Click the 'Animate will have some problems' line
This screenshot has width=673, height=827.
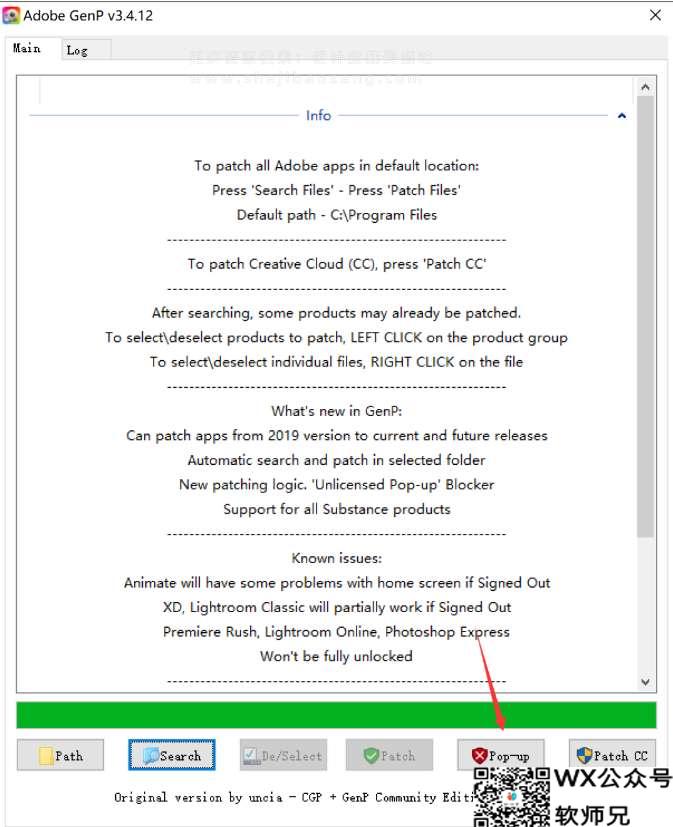336,583
